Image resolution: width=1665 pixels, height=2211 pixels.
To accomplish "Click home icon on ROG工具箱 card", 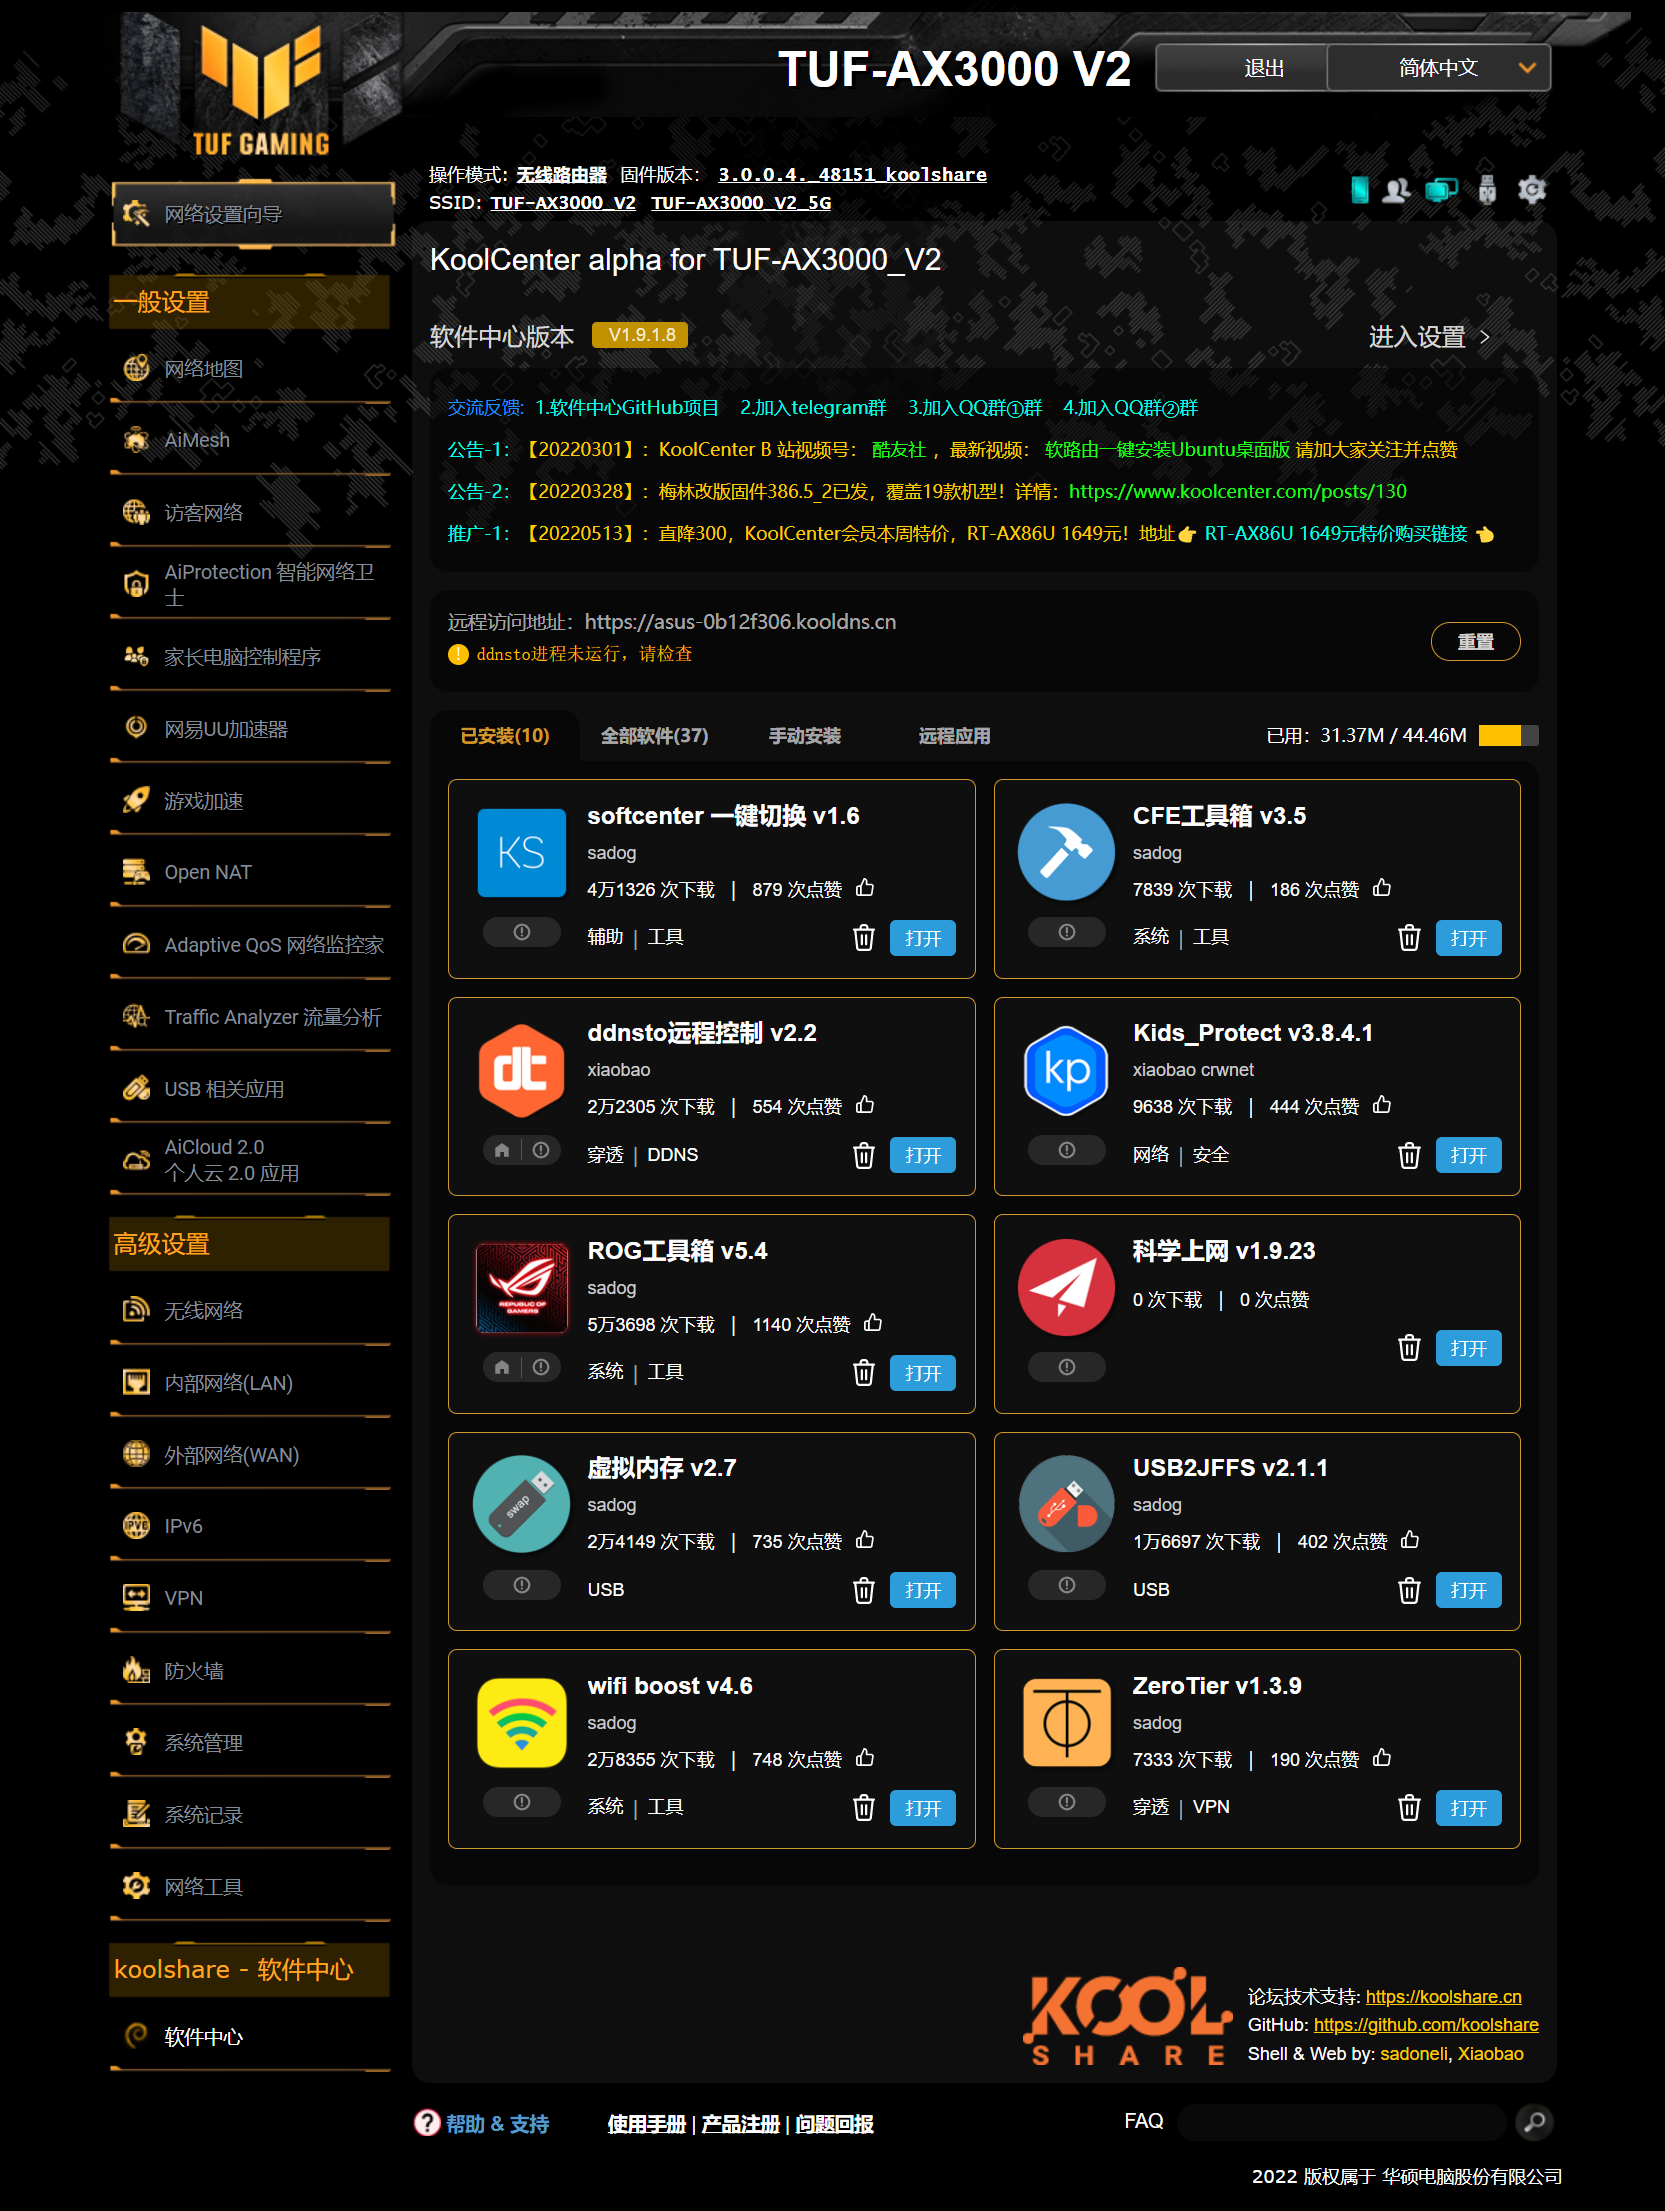I will click(x=502, y=1367).
